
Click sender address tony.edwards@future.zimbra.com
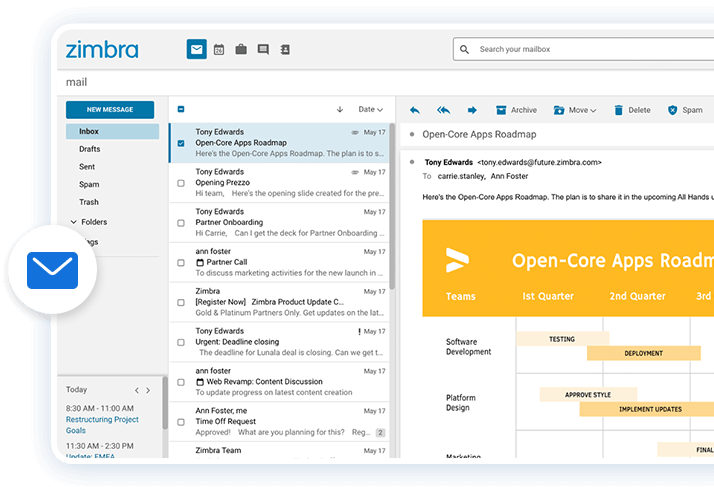tap(539, 162)
